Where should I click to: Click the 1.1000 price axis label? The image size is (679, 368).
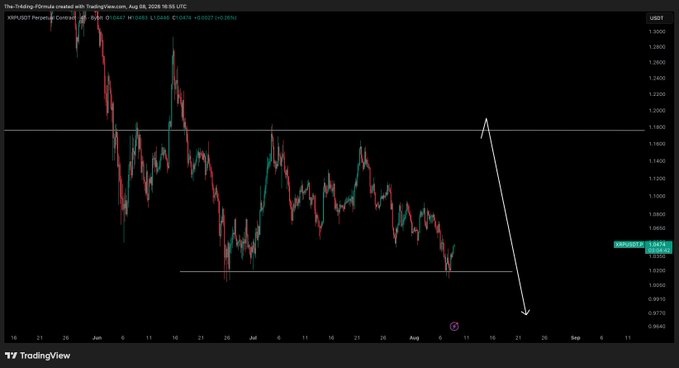pos(657,196)
